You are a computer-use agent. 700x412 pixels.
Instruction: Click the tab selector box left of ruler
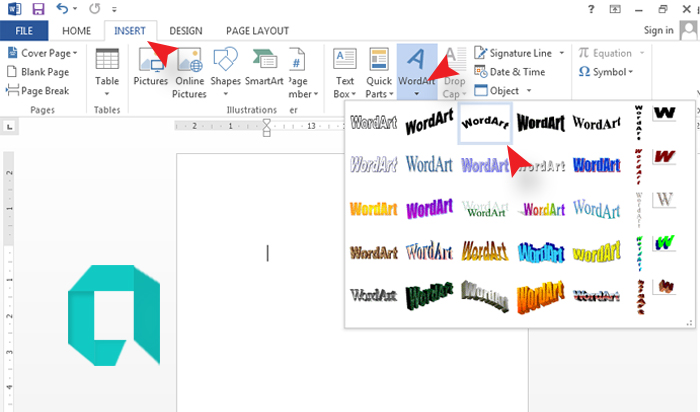click(9, 127)
